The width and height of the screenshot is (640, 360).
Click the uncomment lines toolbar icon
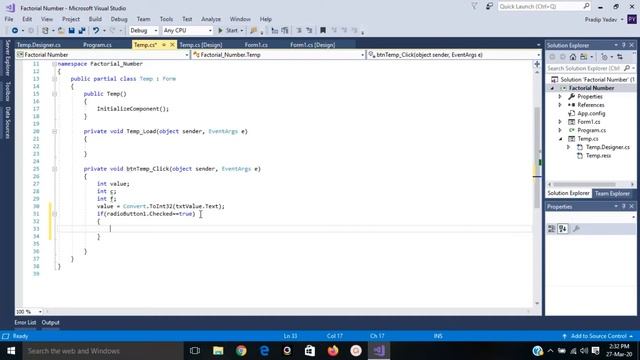309,31
